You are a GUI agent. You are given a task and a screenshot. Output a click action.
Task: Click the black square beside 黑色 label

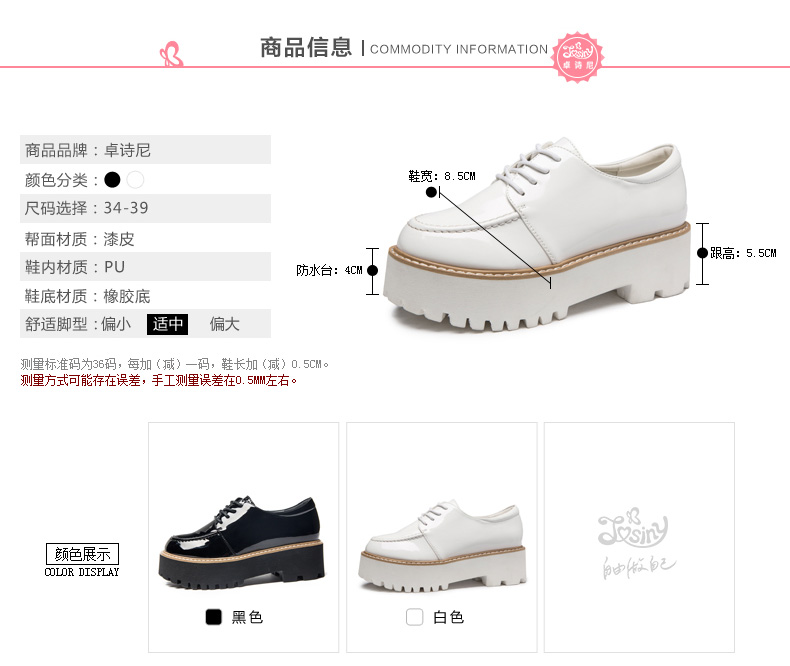coord(214,617)
